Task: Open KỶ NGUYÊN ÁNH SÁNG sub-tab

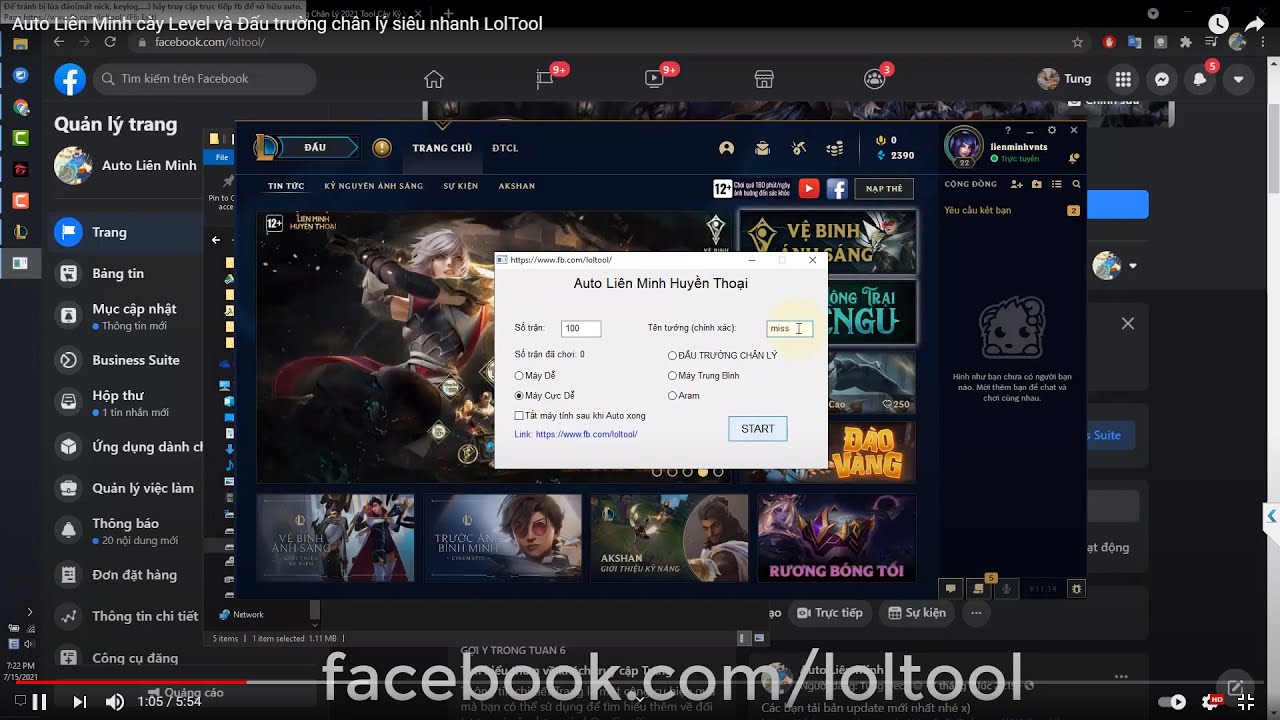Action: (x=373, y=186)
